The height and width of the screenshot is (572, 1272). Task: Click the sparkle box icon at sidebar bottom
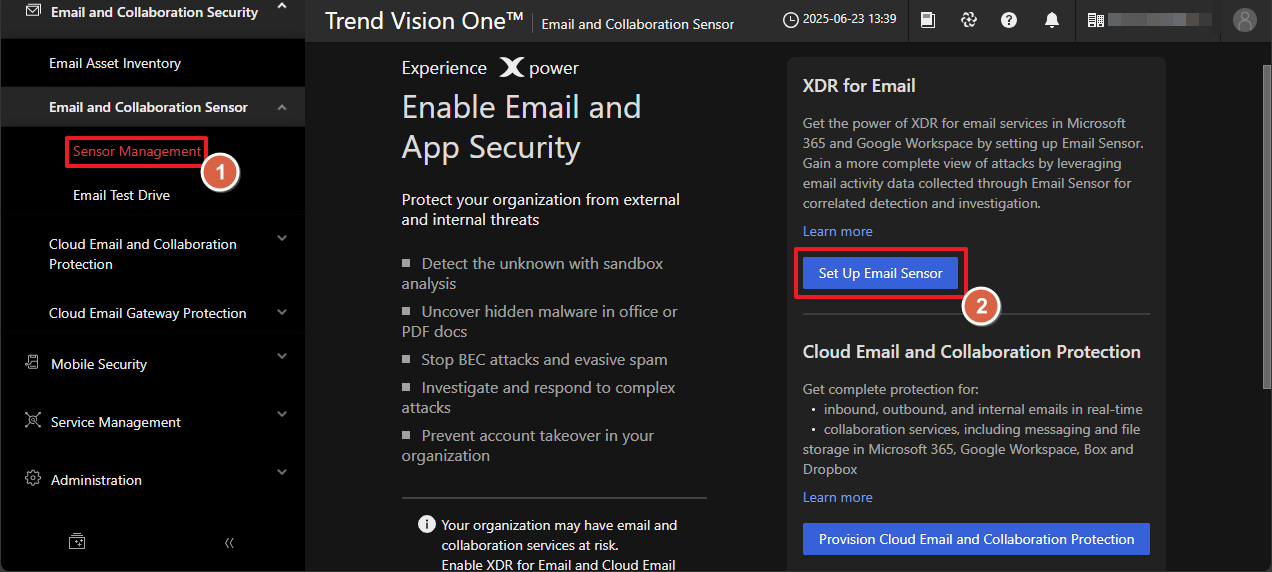coord(77,542)
